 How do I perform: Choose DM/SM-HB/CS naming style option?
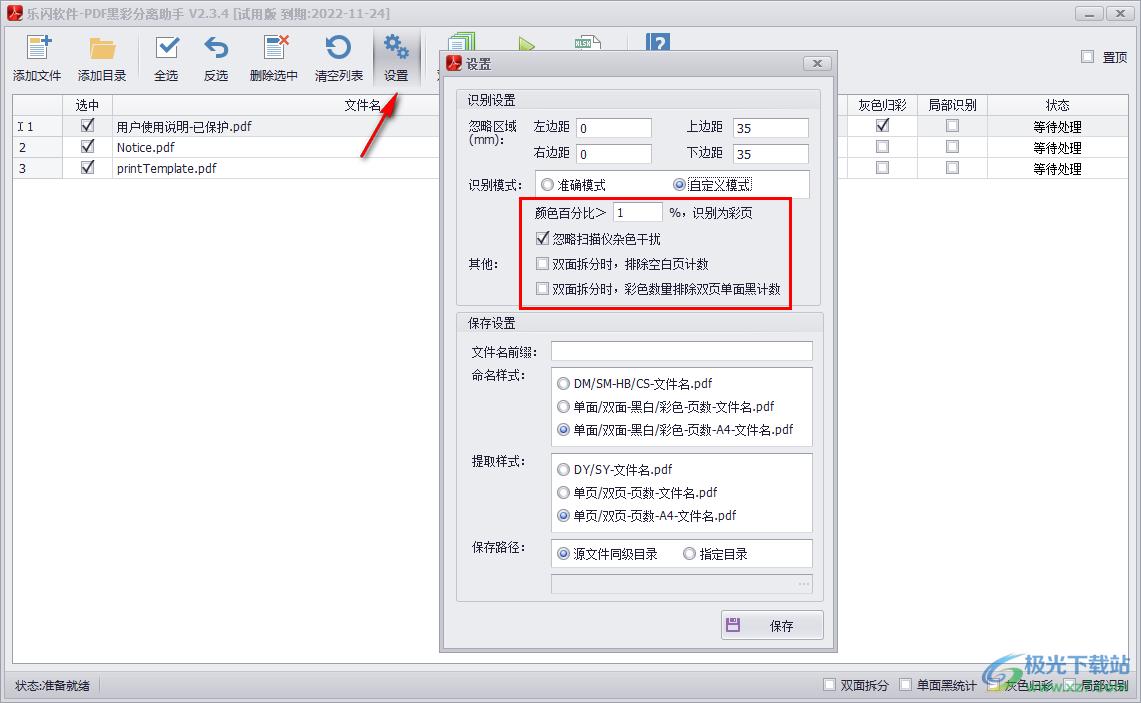tap(564, 383)
